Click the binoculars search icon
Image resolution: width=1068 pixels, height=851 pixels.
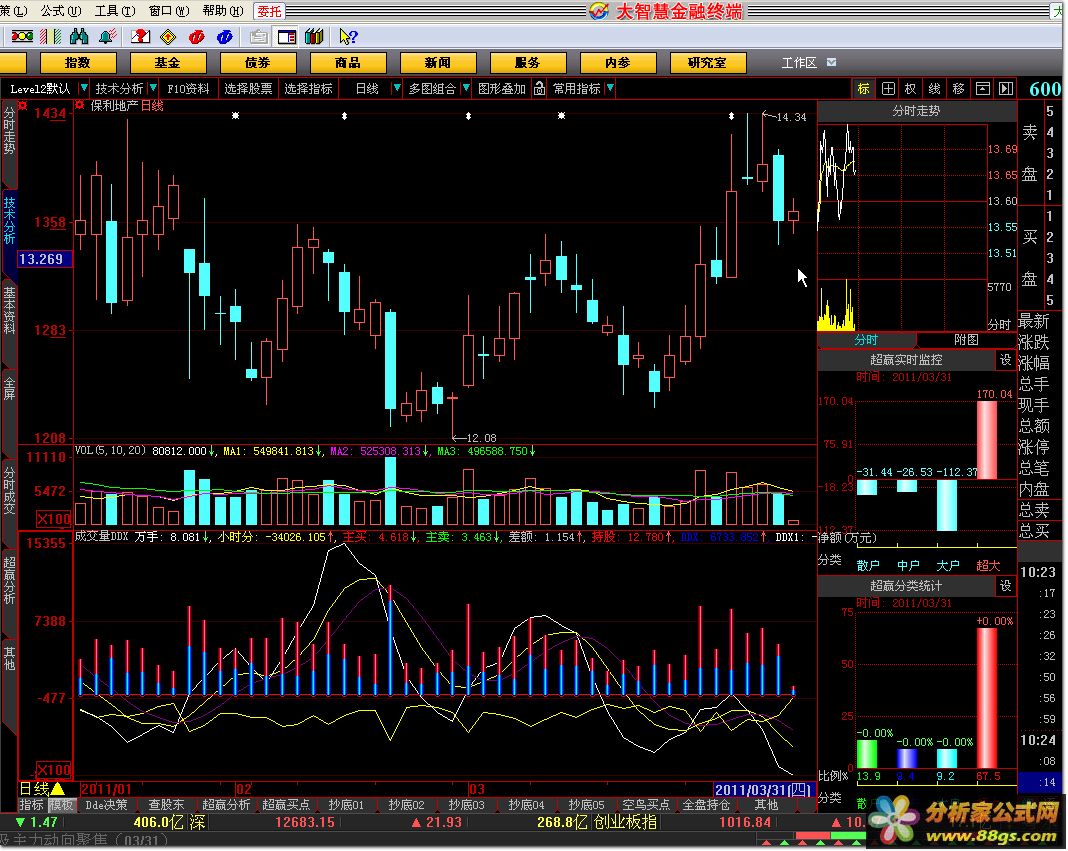coord(79,37)
